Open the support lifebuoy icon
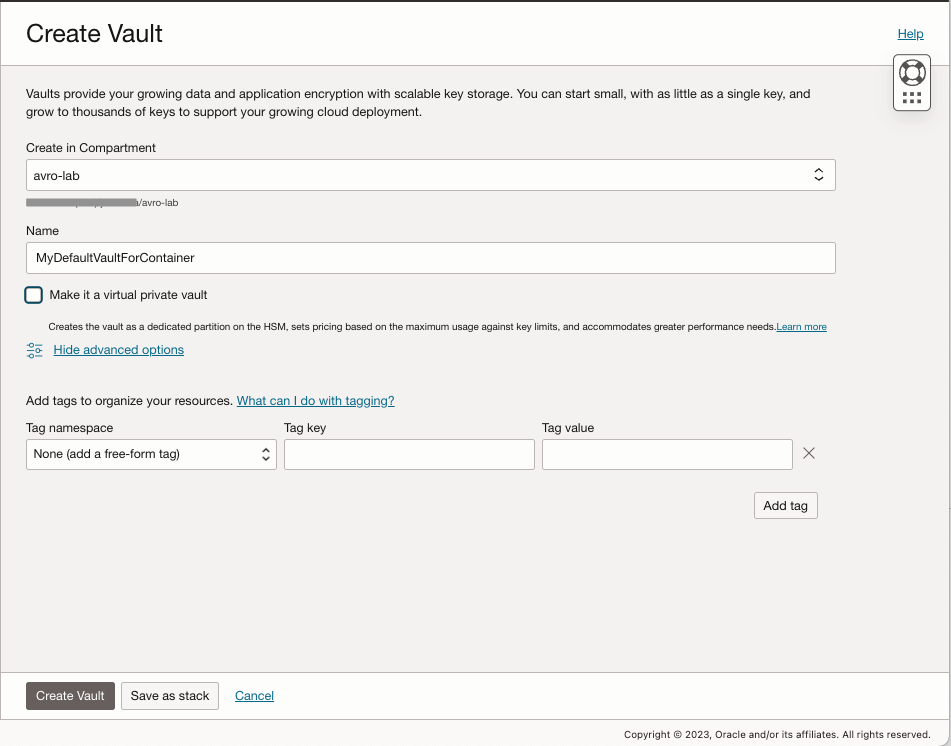Screen dimensions: 951x746 tap(911, 73)
